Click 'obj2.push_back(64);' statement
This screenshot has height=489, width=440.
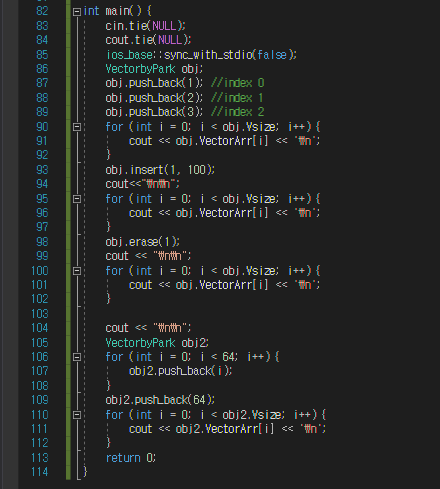(160, 400)
